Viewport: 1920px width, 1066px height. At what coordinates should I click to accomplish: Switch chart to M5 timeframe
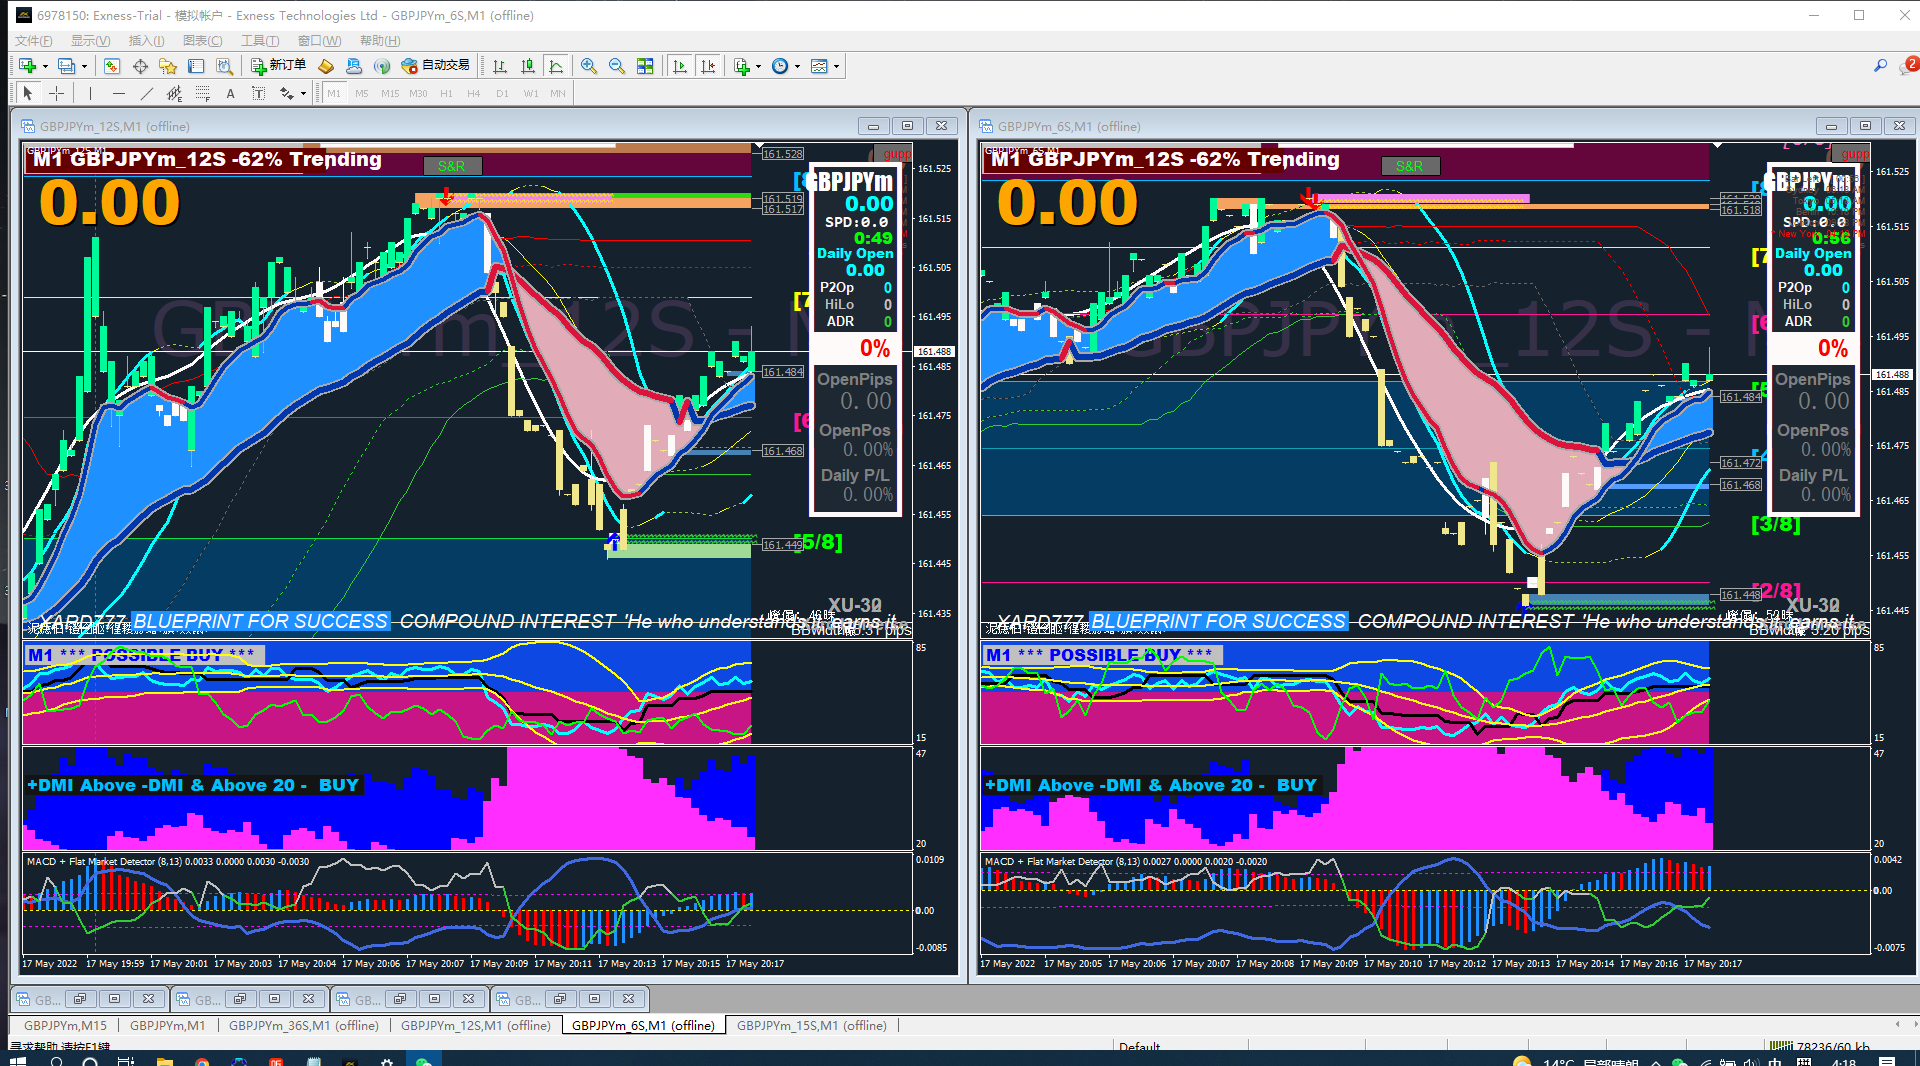pos(362,93)
